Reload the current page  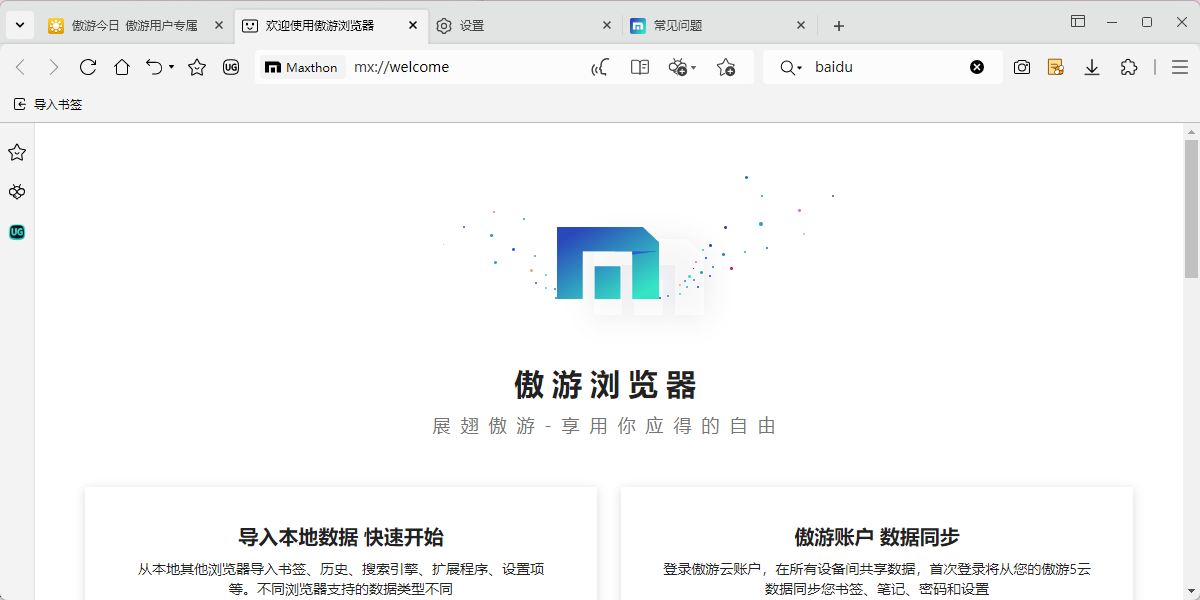pyautogui.click(x=87, y=67)
